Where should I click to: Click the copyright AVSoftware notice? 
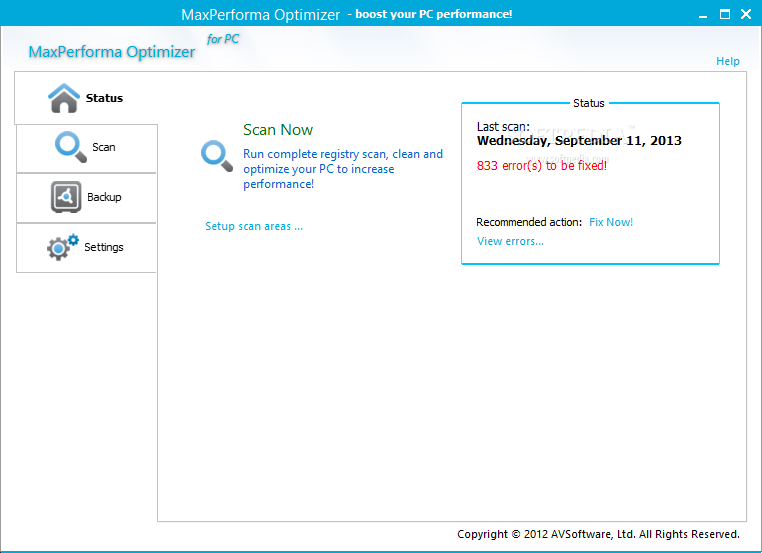(598, 534)
